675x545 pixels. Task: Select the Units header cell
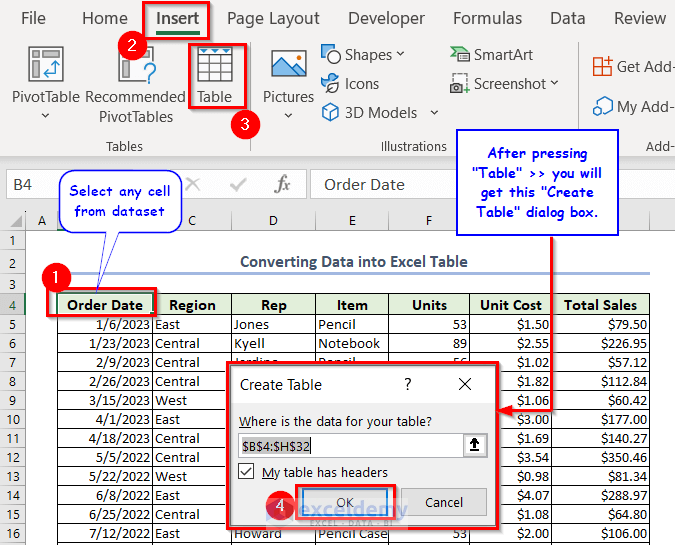click(429, 305)
